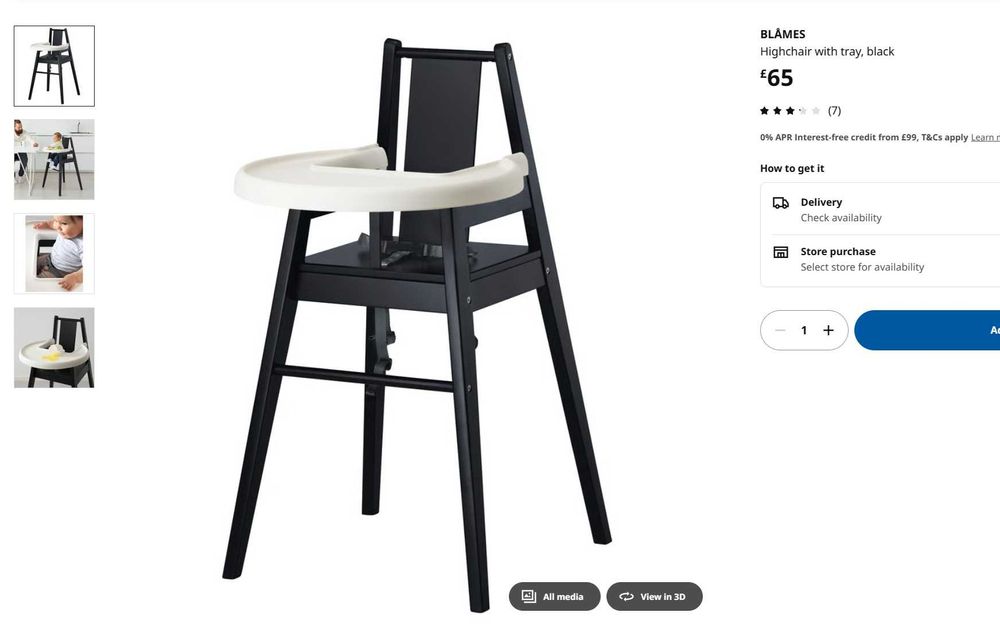Open the All media button
1000x637 pixels.
(554, 596)
